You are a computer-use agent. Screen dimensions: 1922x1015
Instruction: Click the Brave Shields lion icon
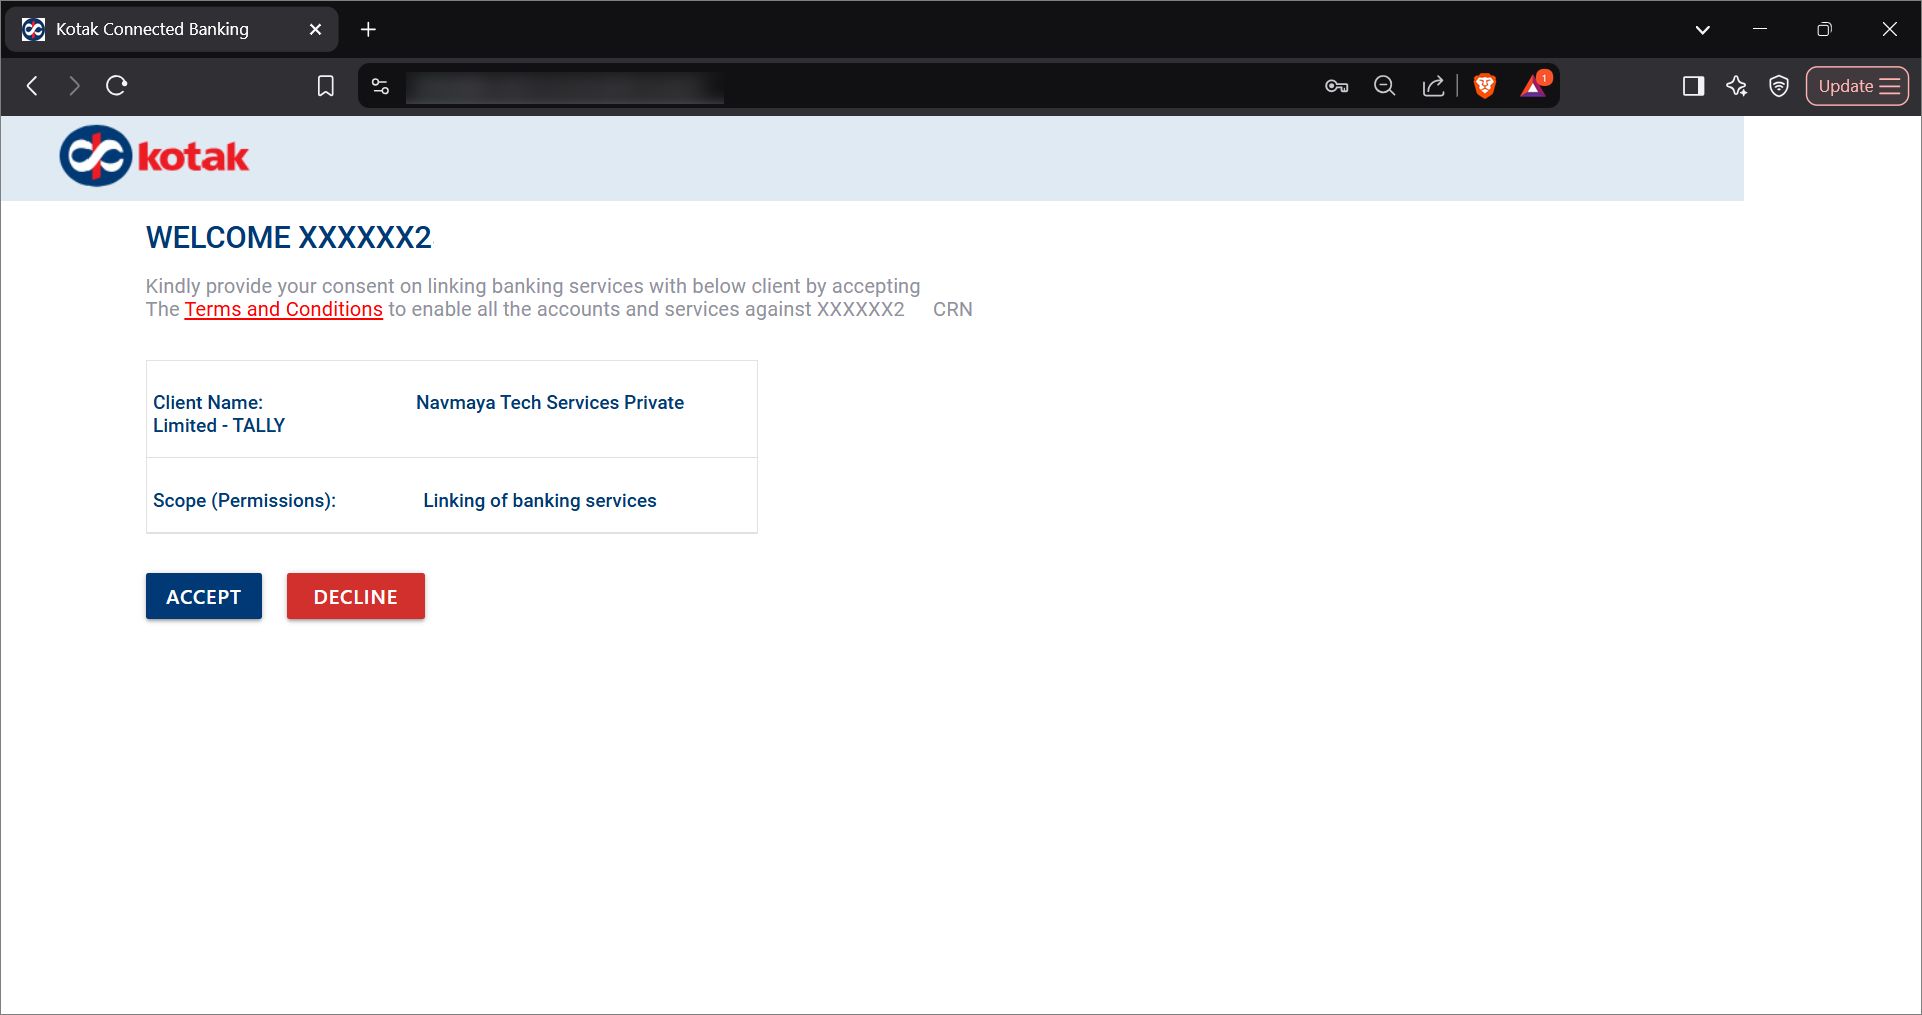pyautogui.click(x=1485, y=86)
